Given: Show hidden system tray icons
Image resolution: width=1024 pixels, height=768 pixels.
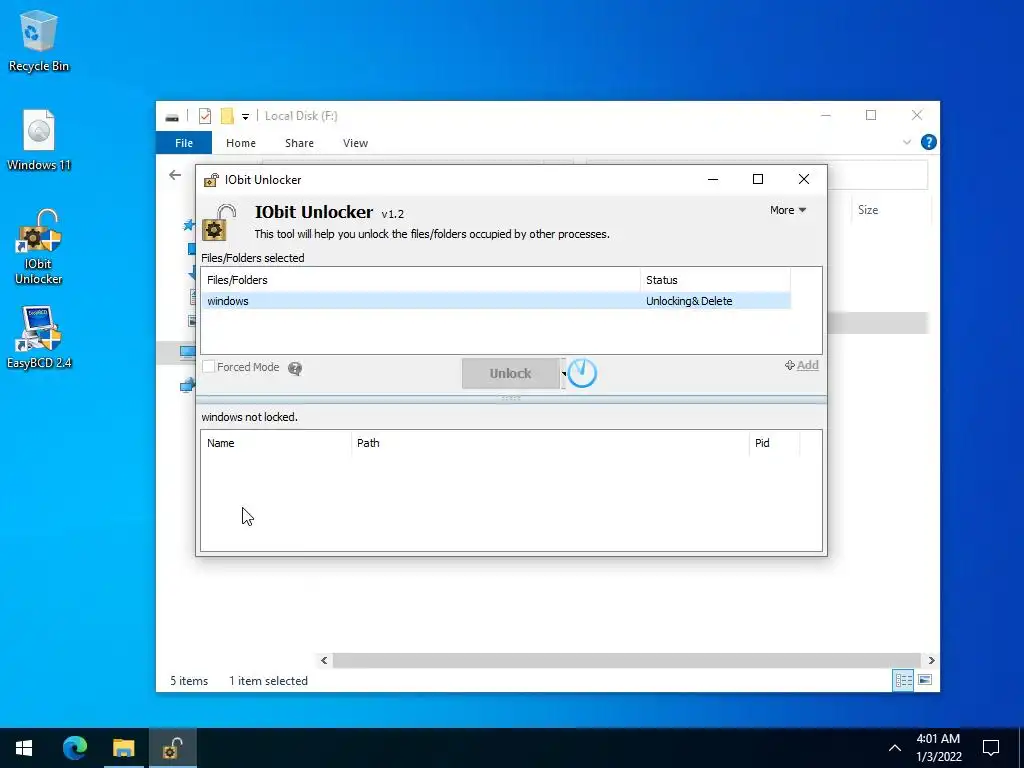Looking at the screenshot, I should tap(895, 748).
